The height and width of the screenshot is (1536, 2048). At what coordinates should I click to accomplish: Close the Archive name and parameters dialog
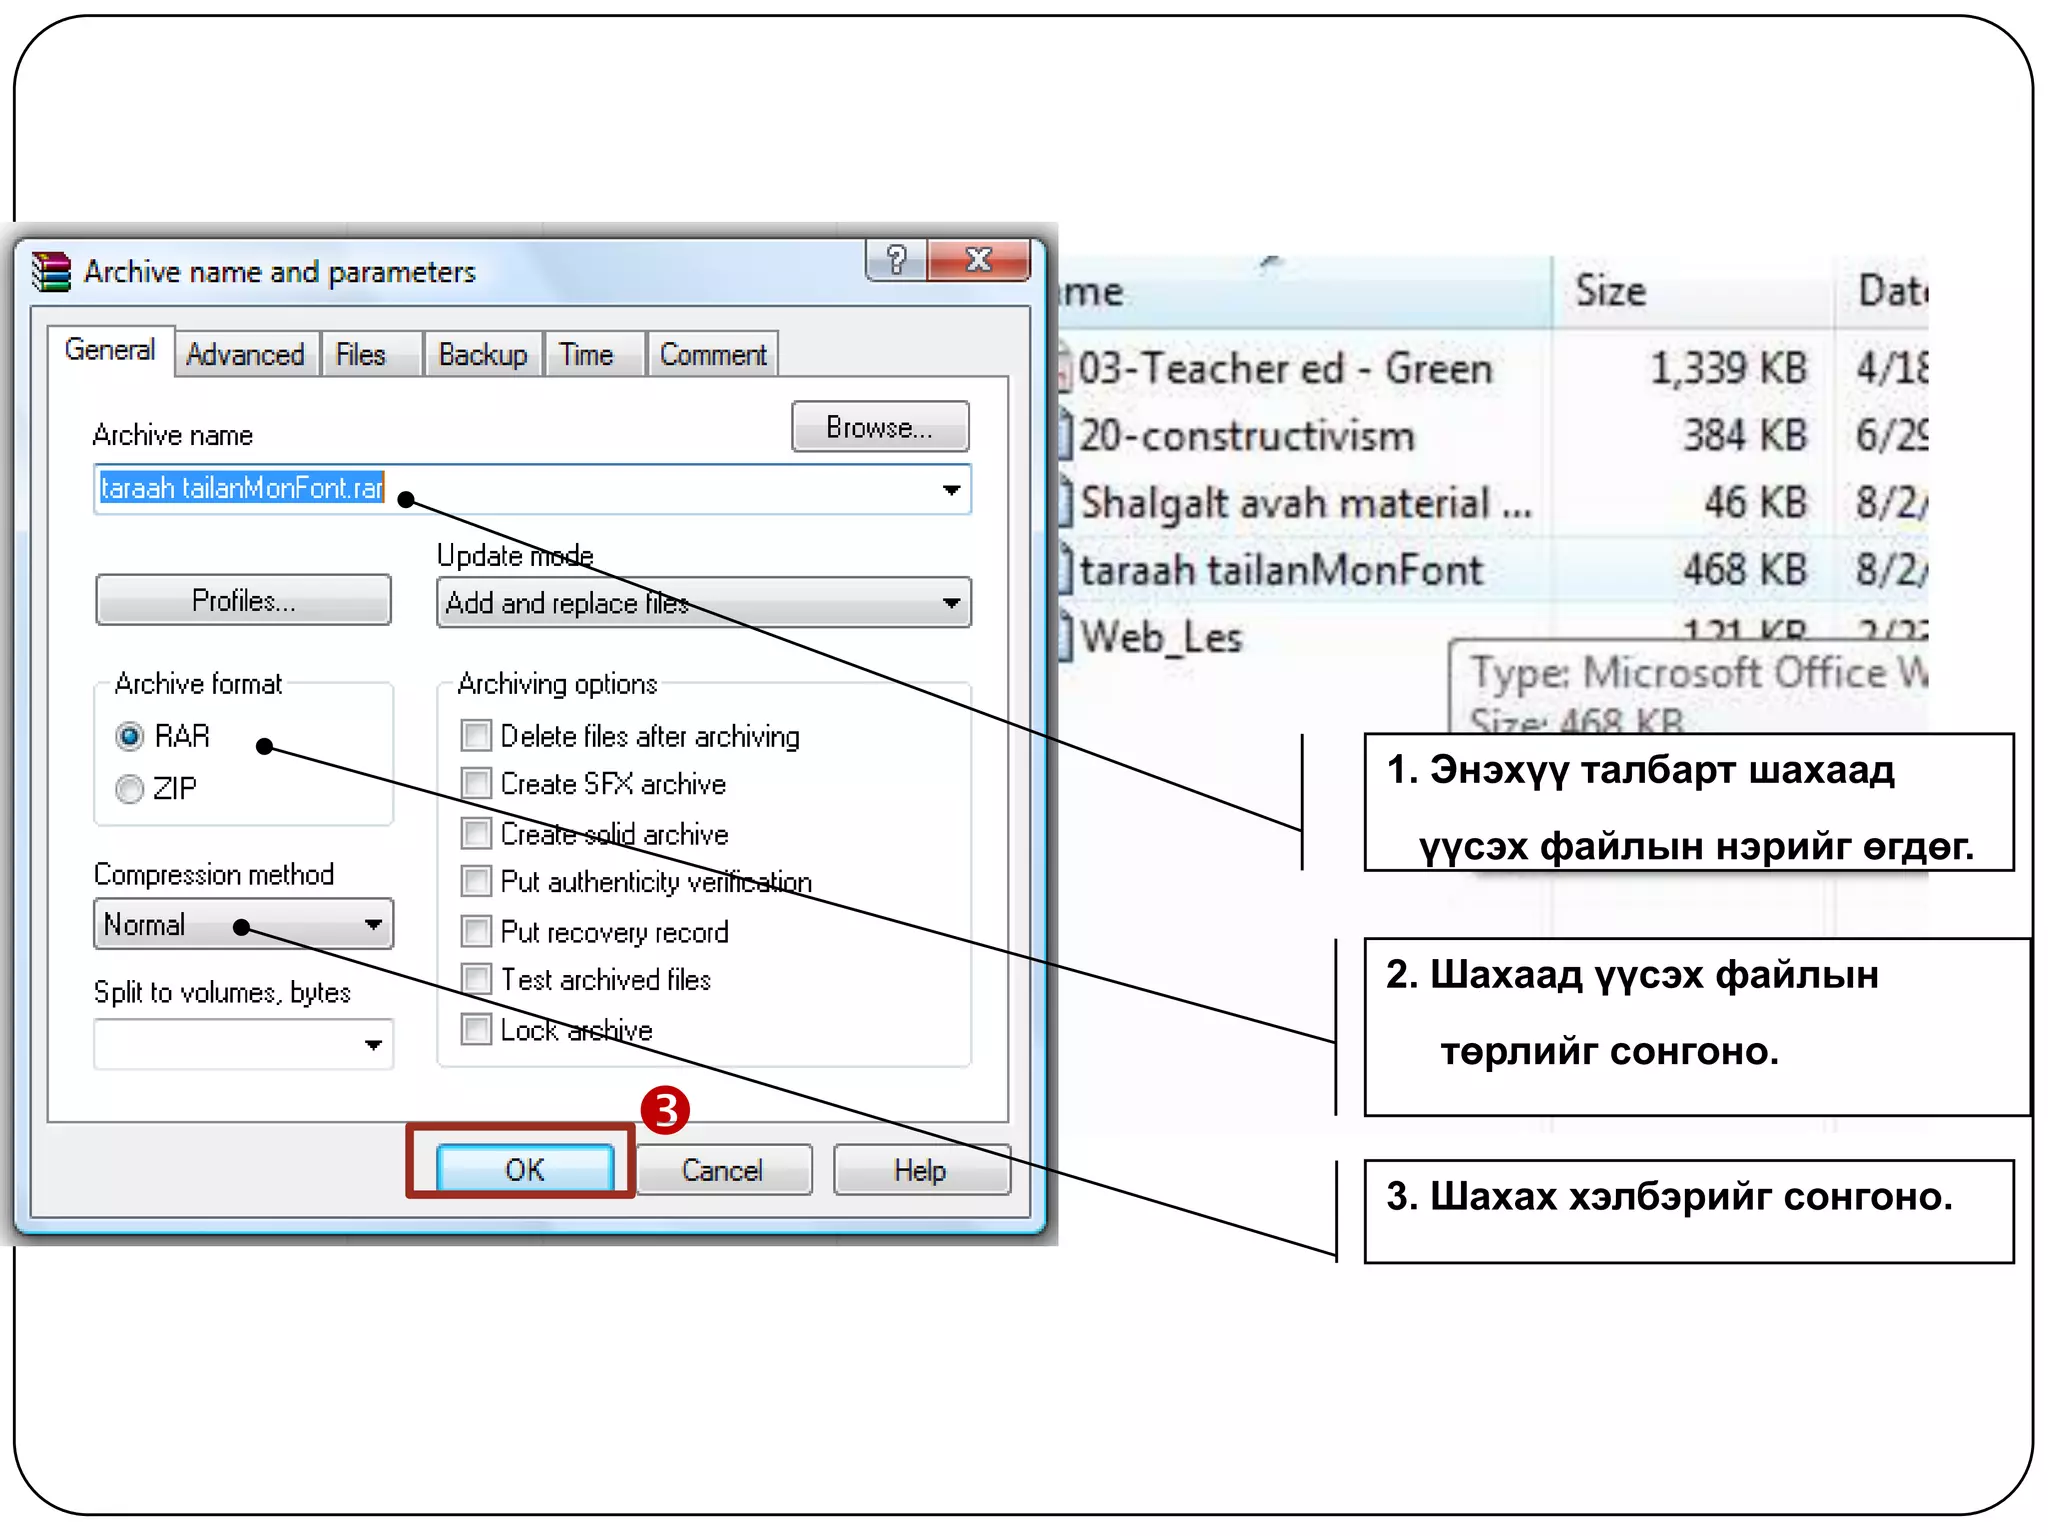[978, 260]
